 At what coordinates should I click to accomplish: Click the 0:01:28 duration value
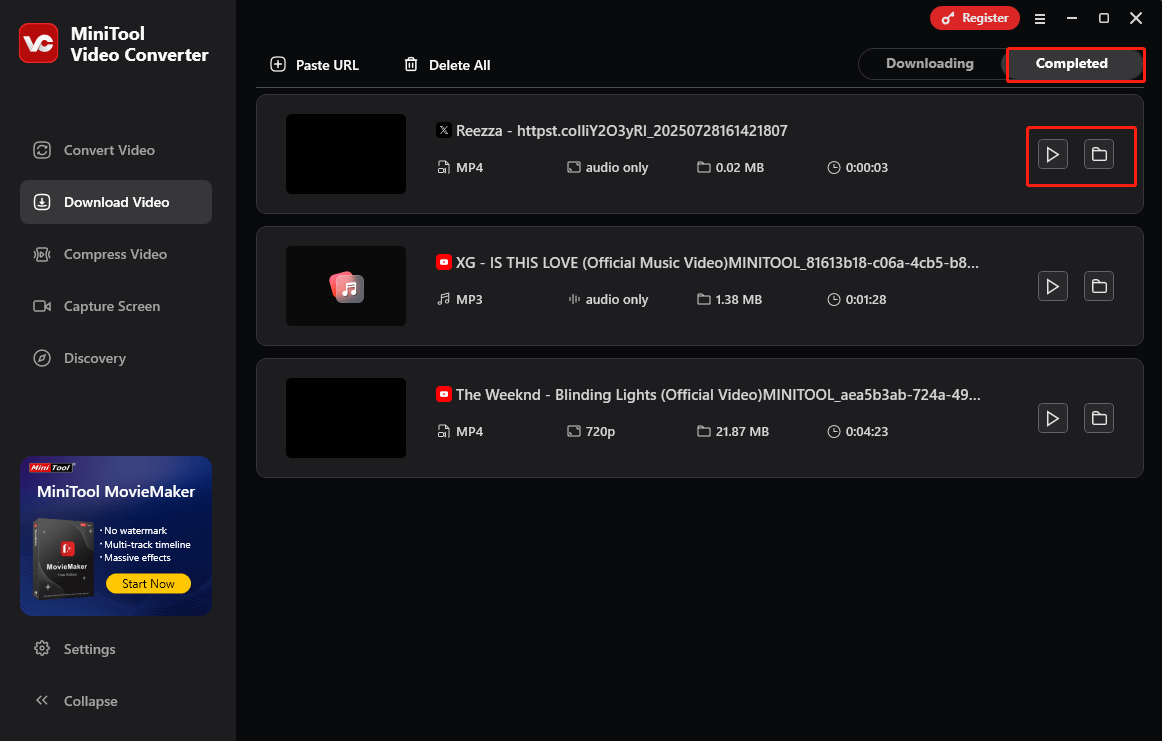866,299
